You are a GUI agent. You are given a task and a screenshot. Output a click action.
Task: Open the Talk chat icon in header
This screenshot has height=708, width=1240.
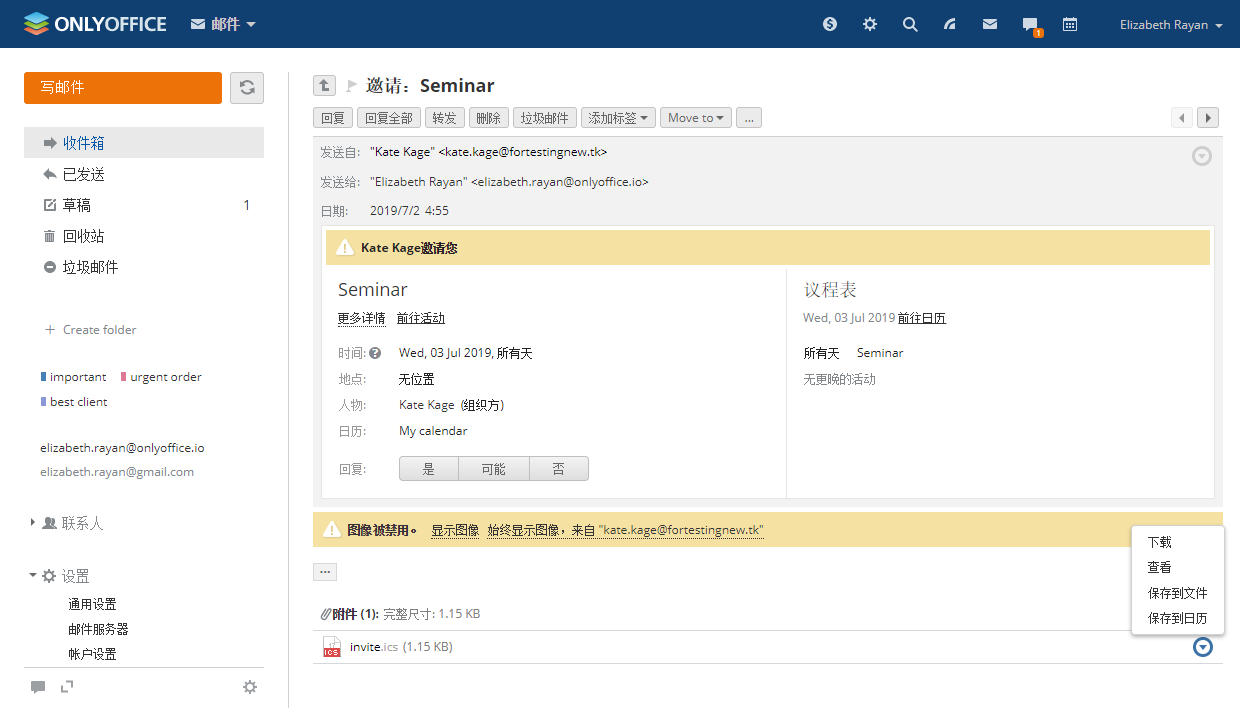click(1030, 25)
